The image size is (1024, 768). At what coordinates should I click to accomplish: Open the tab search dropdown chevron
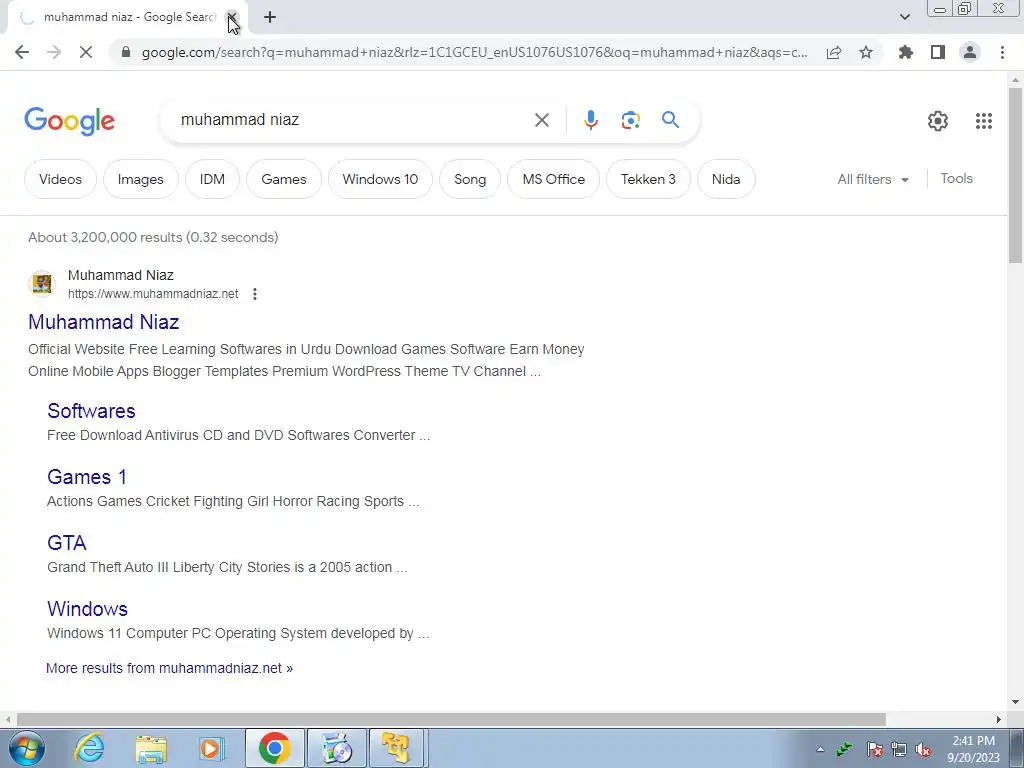click(904, 17)
